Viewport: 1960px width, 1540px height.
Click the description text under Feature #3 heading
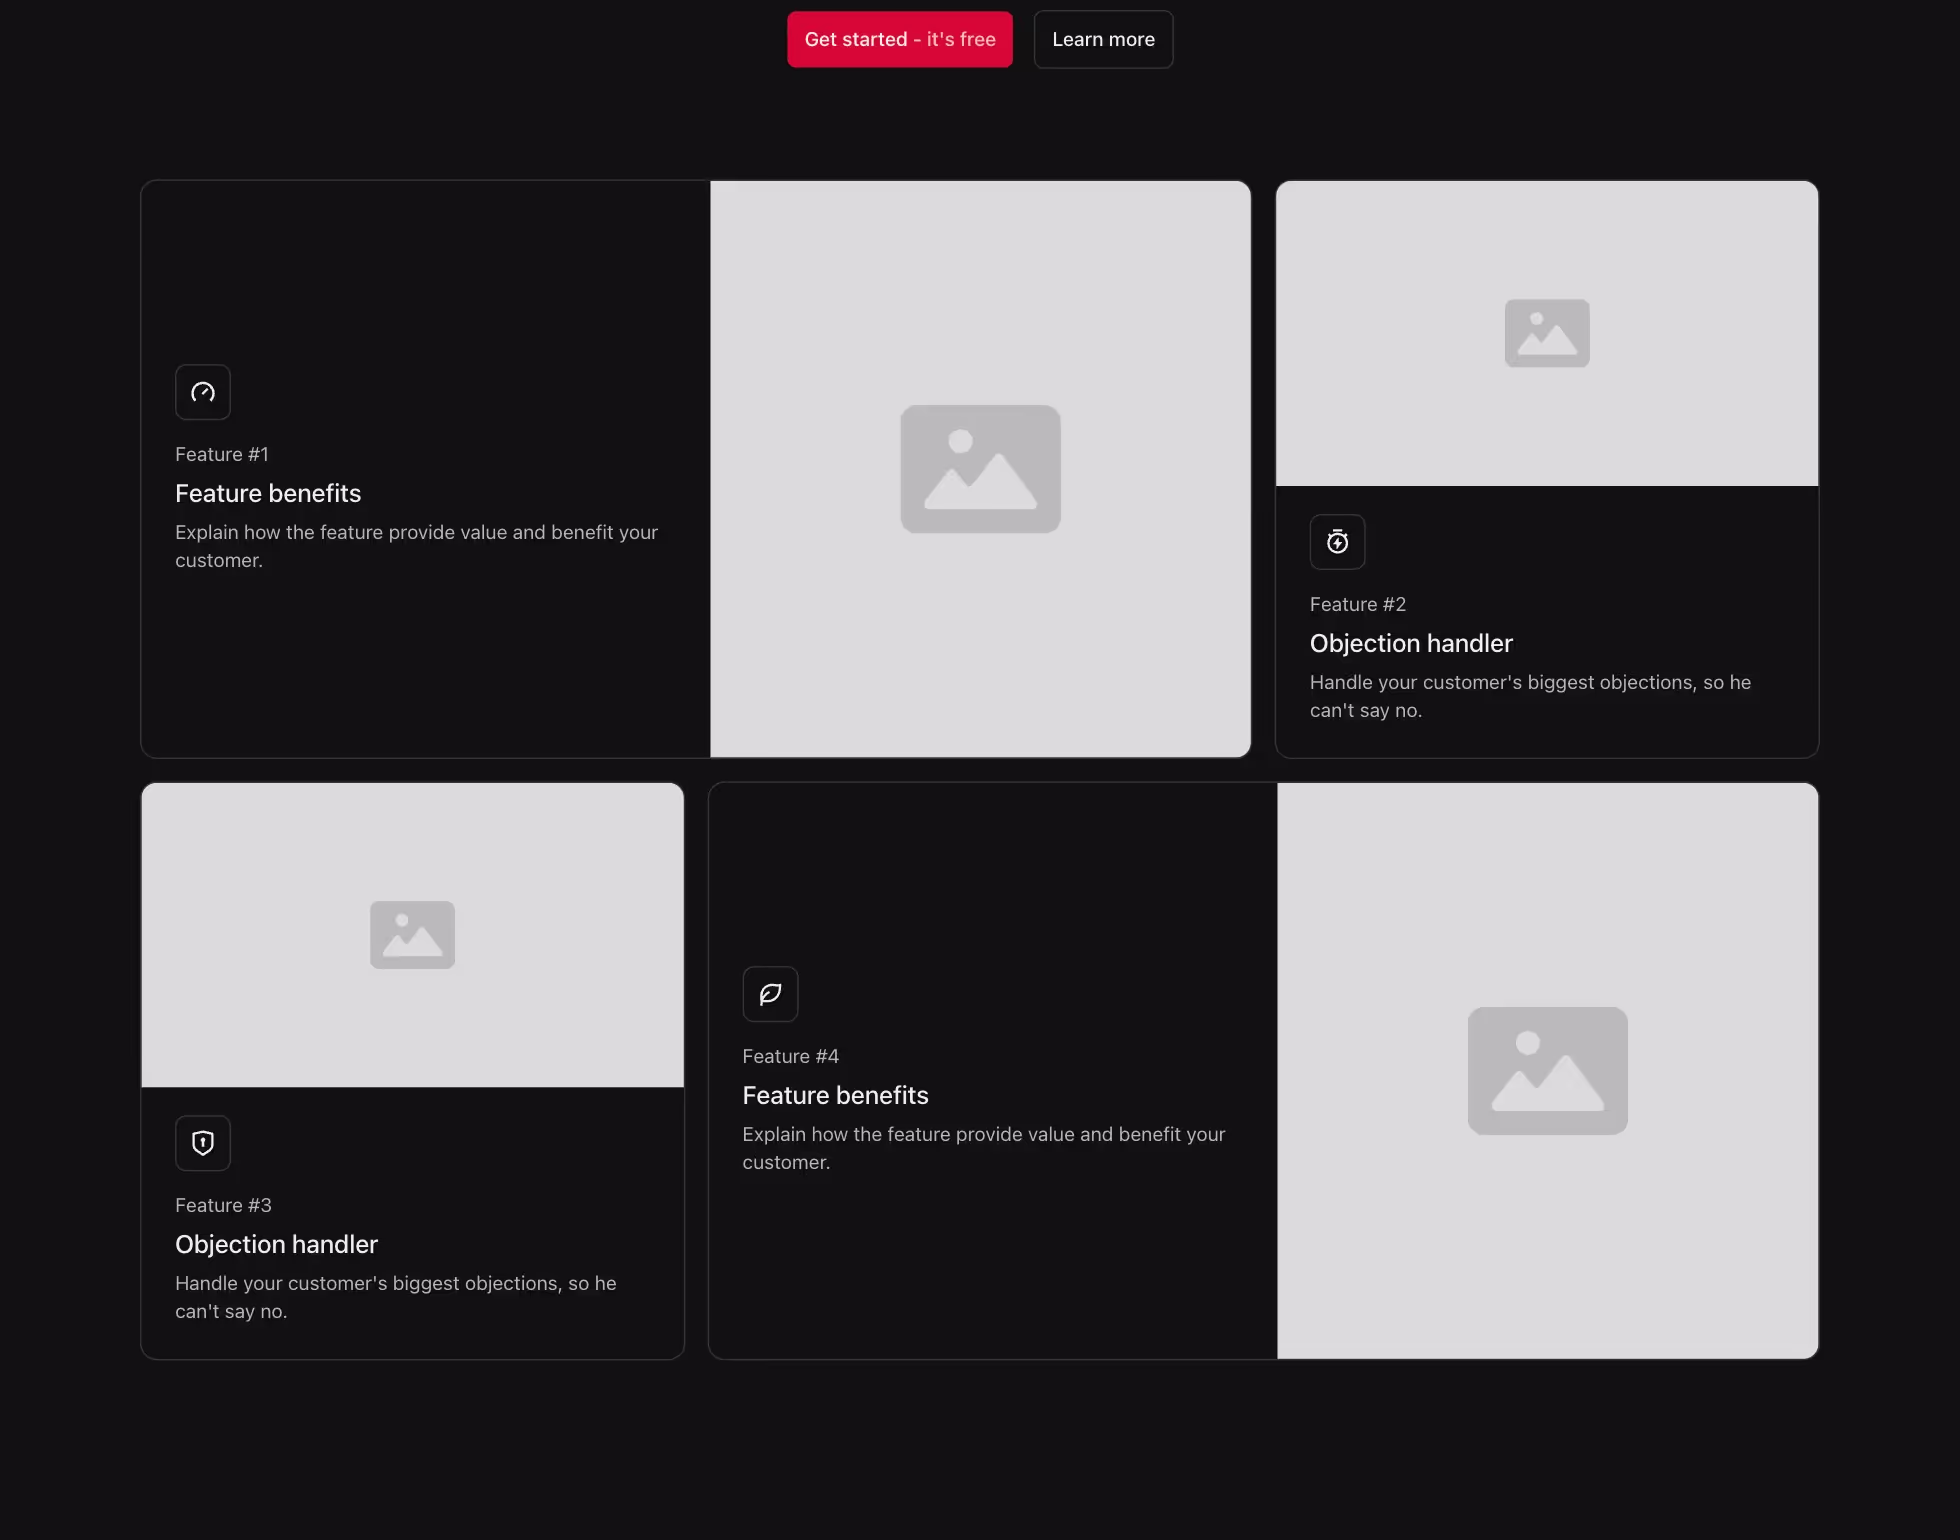click(x=395, y=1297)
